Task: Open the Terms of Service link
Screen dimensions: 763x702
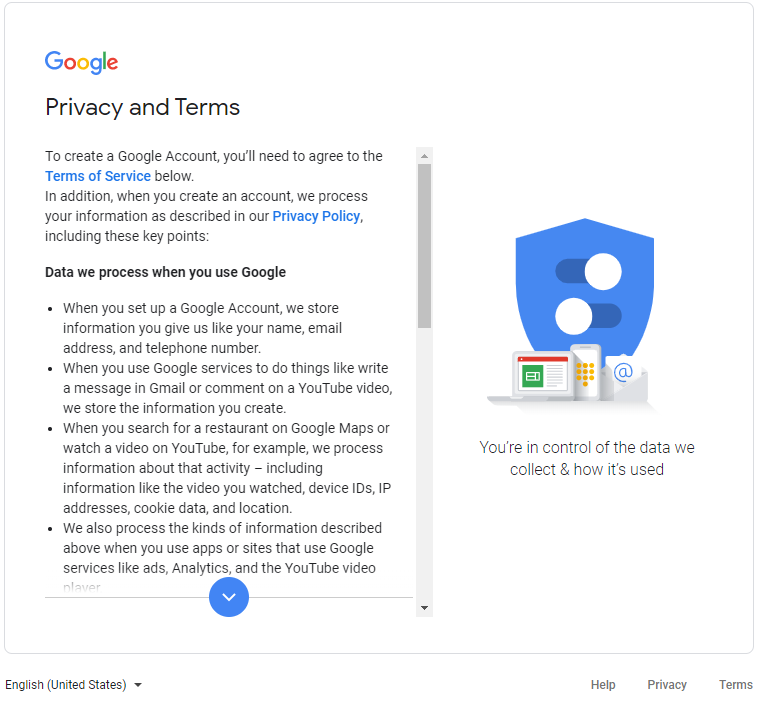Action: click(x=98, y=177)
